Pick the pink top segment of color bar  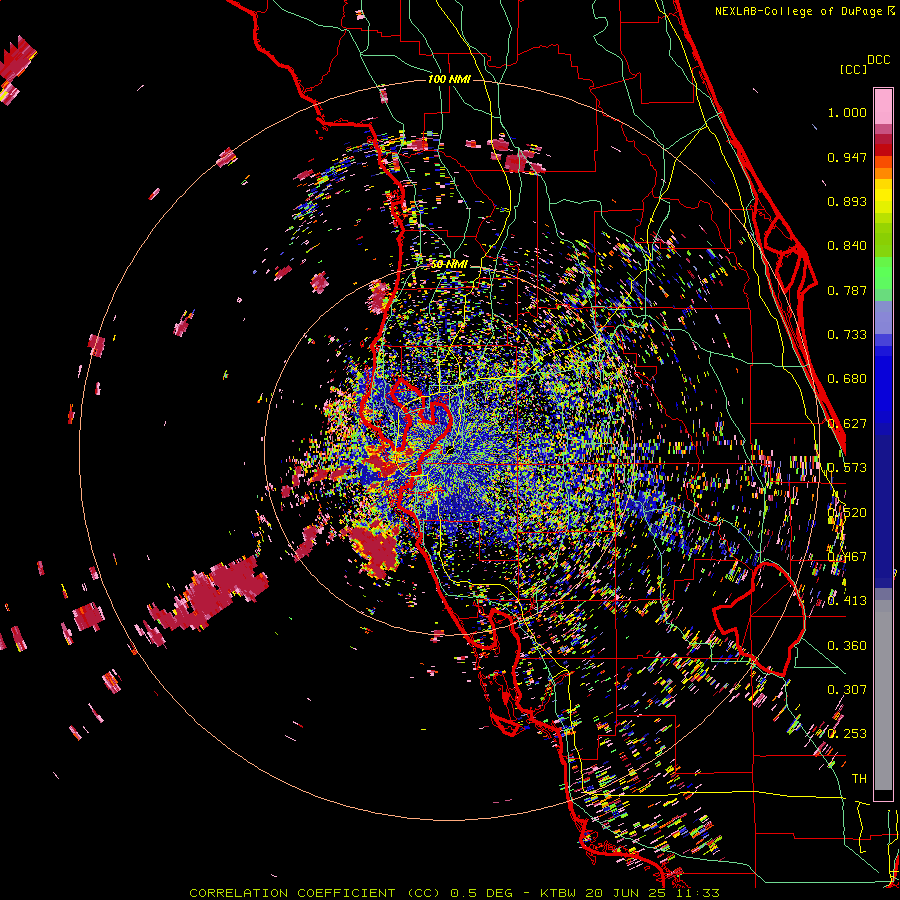click(x=883, y=106)
